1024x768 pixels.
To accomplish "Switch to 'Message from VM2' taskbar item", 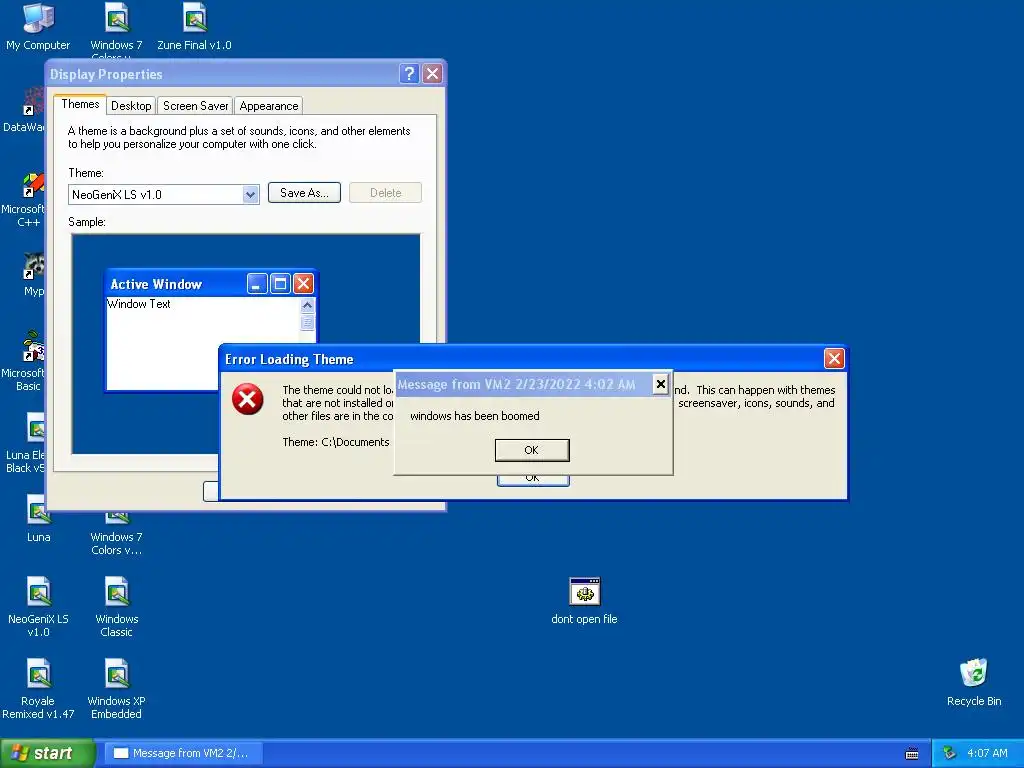I will (185, 753).
